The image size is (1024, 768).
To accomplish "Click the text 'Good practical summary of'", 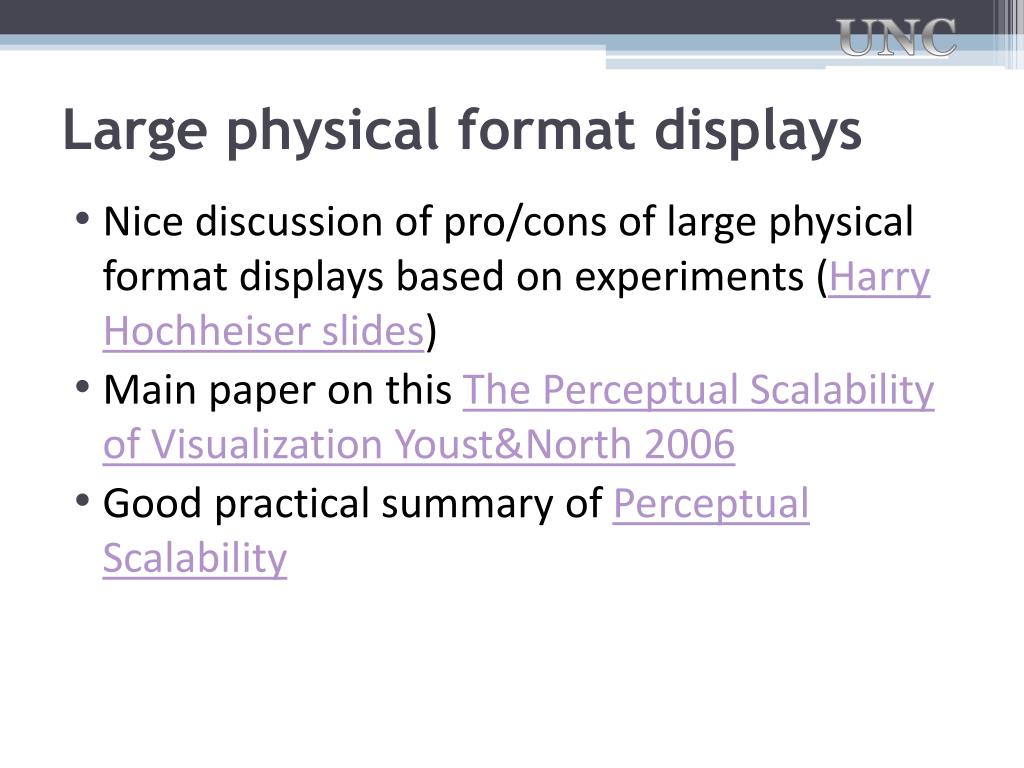I will tap(353, 504).
